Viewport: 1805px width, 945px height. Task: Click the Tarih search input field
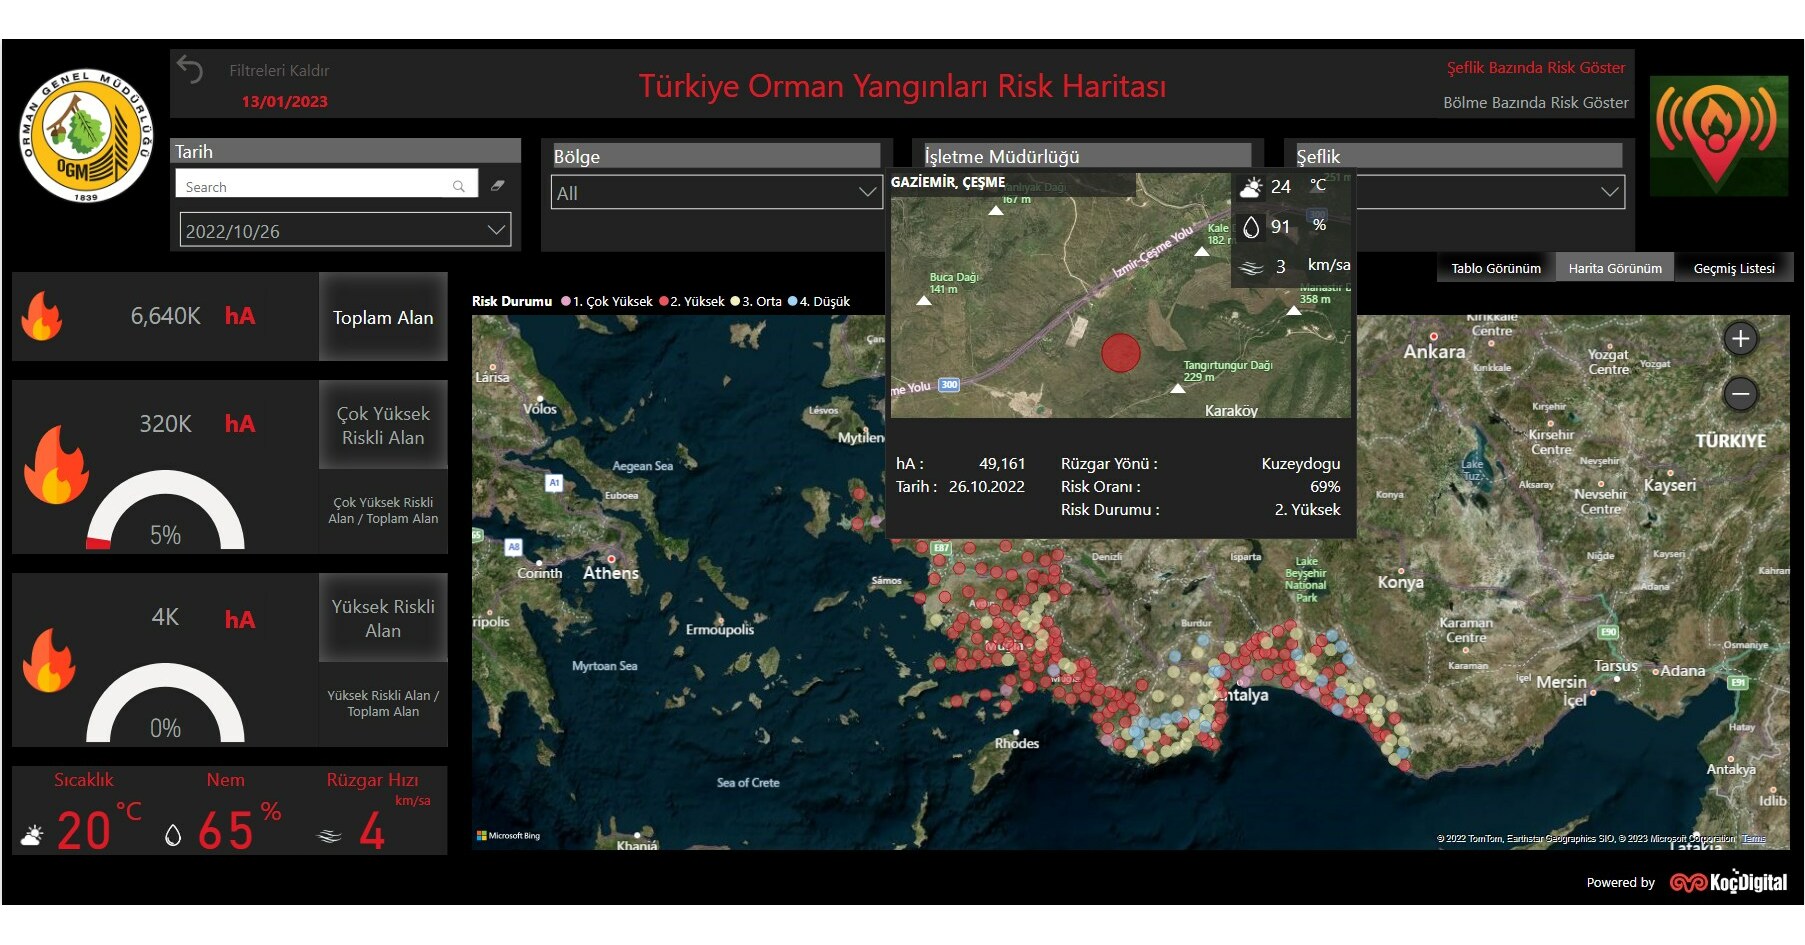point(315,186)
